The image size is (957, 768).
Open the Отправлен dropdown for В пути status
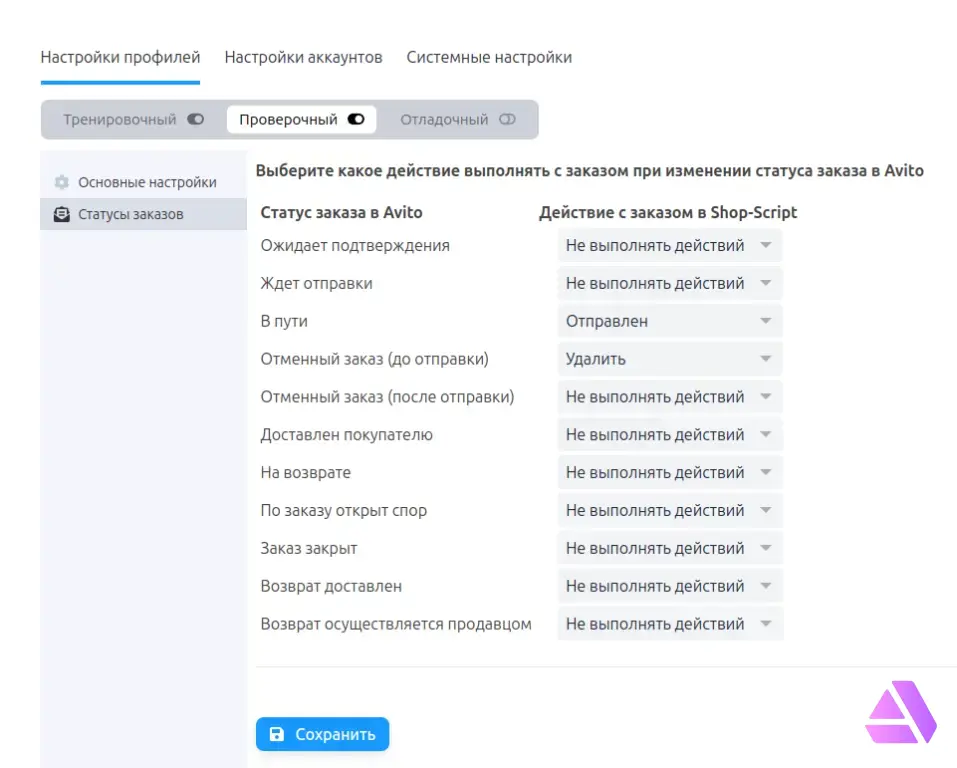coord(669,321)
